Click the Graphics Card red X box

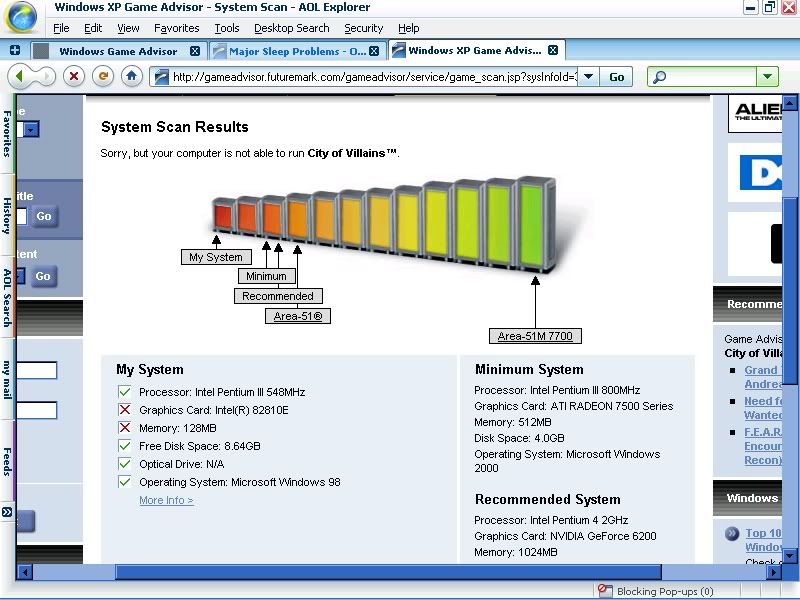124,410
